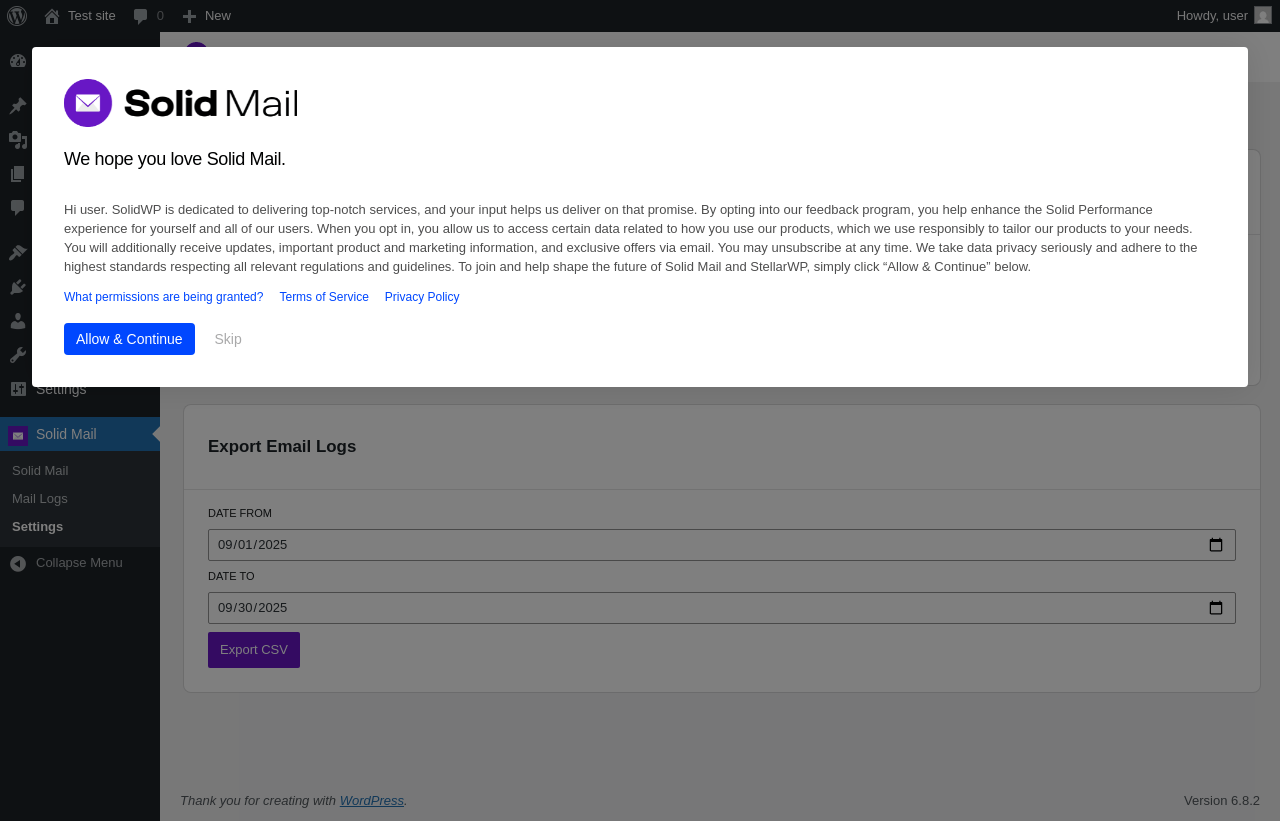Open Tools wrench sidebar icon
The image size is (1280, 821).
18,355
